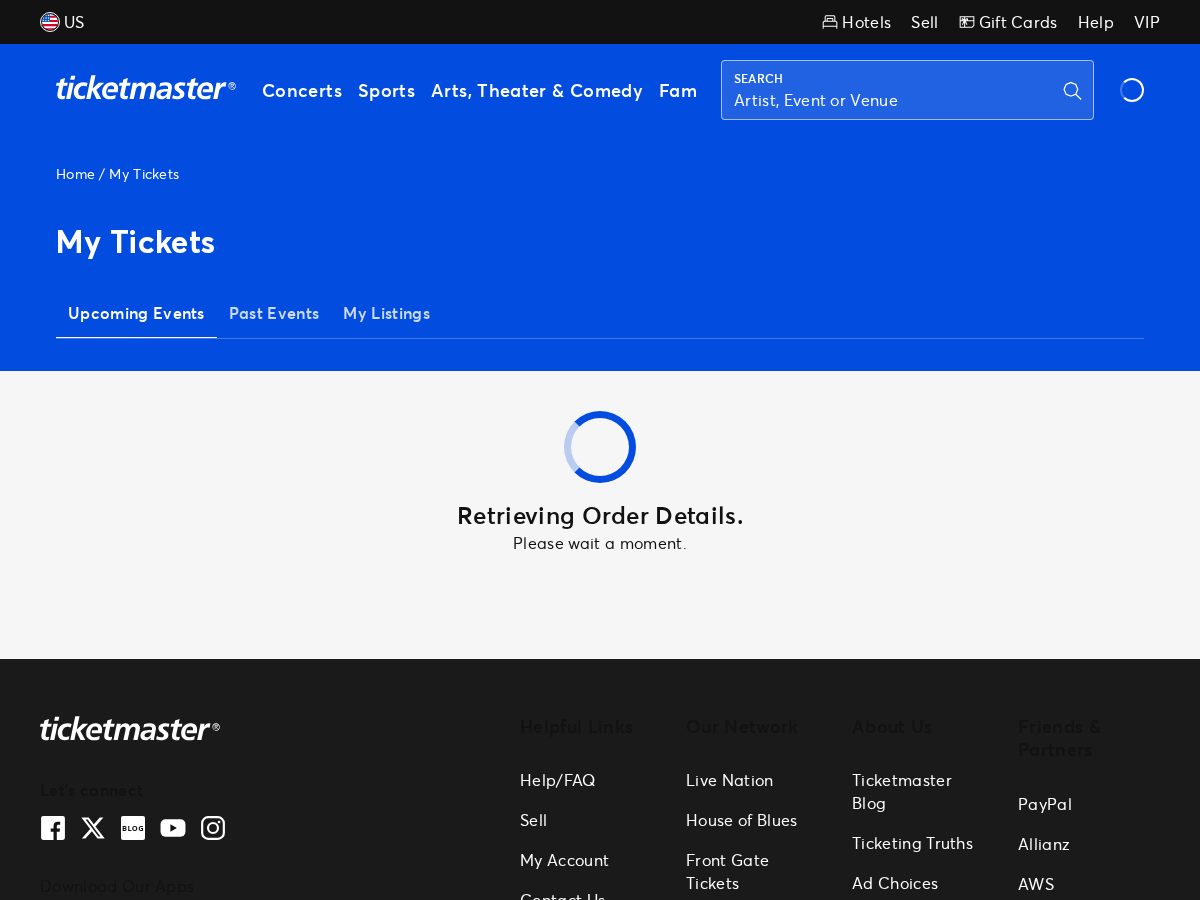The width and height of the screenshot is (1200, 900).
Task: Open the Sports menu
Action: 386,91
